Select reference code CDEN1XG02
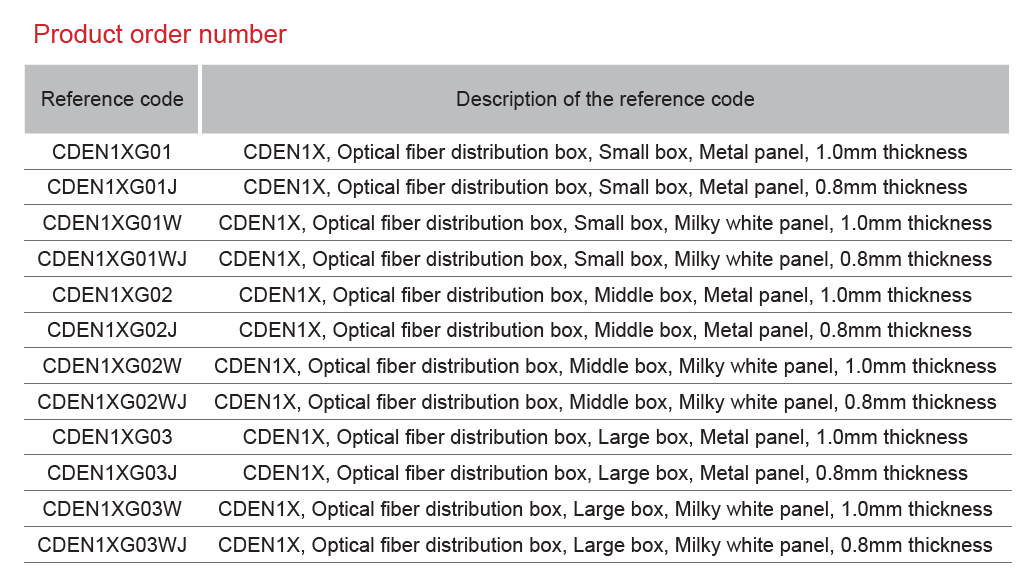 coord(112,295)
